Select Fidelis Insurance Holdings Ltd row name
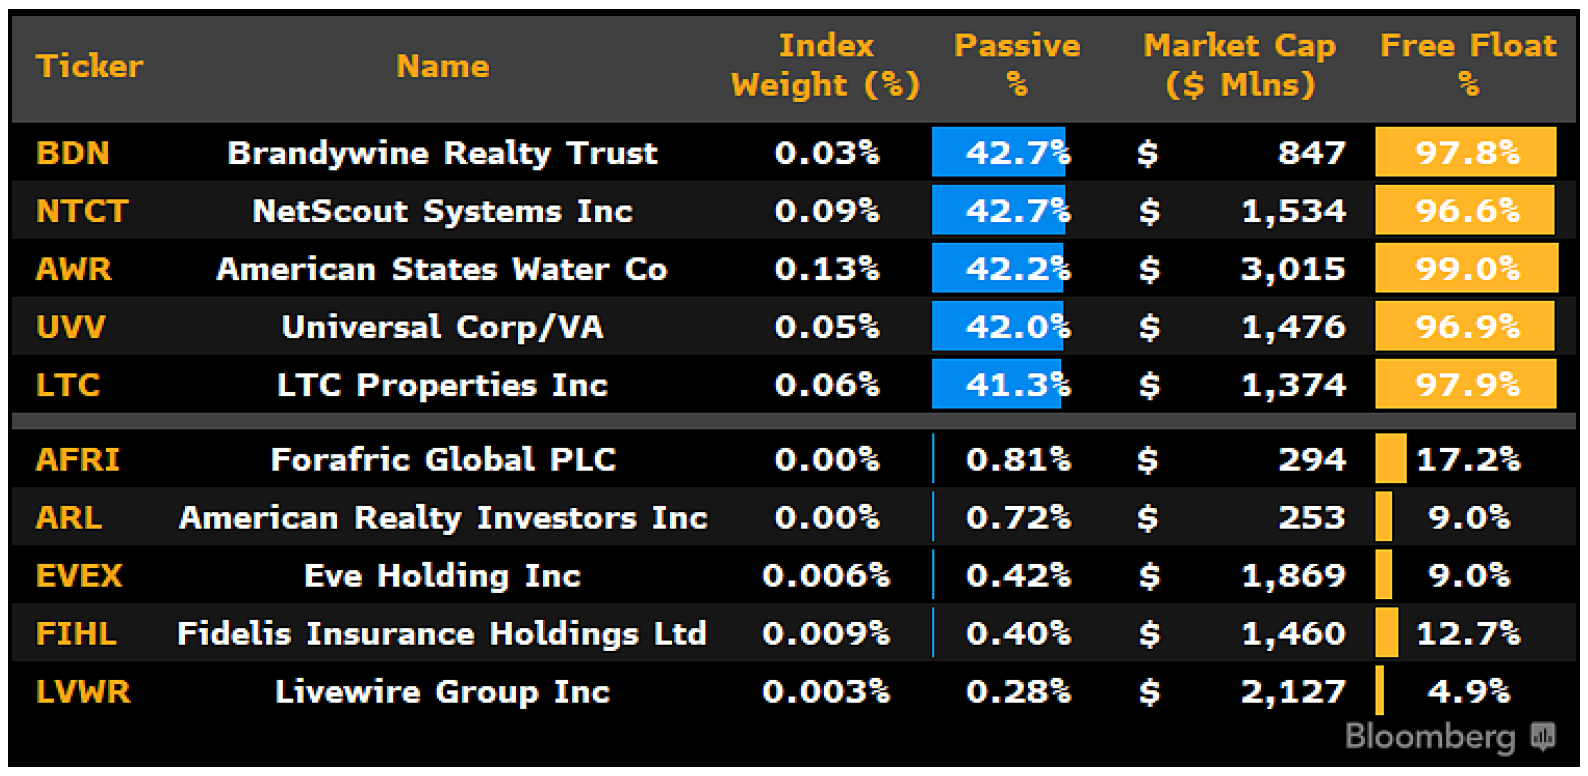The image size is (1588, 776). [441, 634]
